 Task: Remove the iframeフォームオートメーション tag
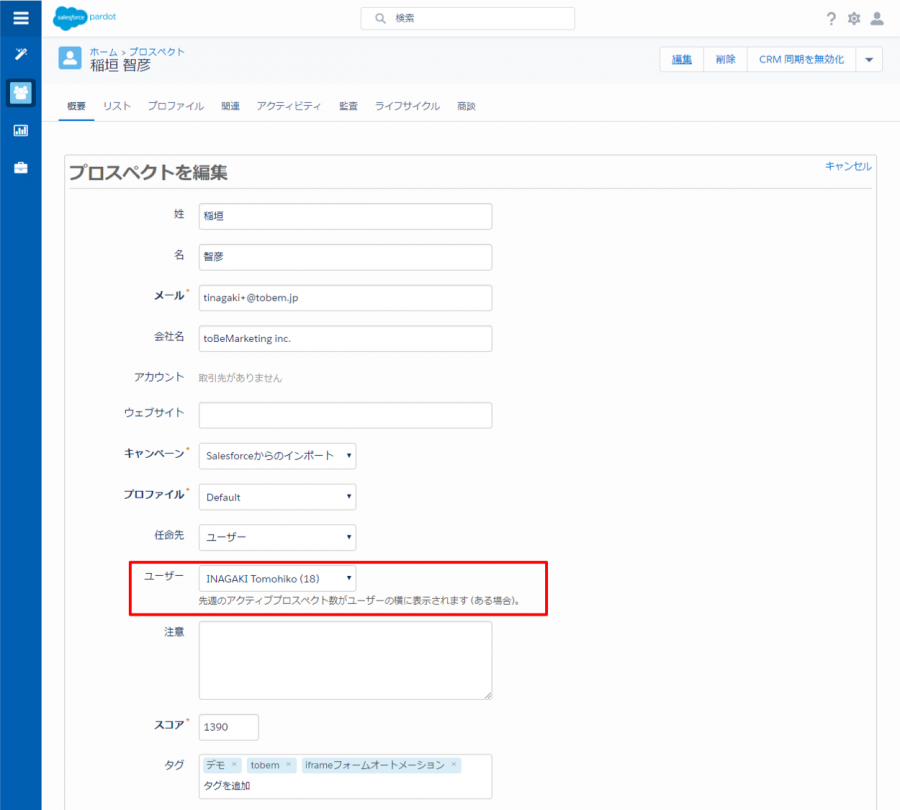pos(453,765)
